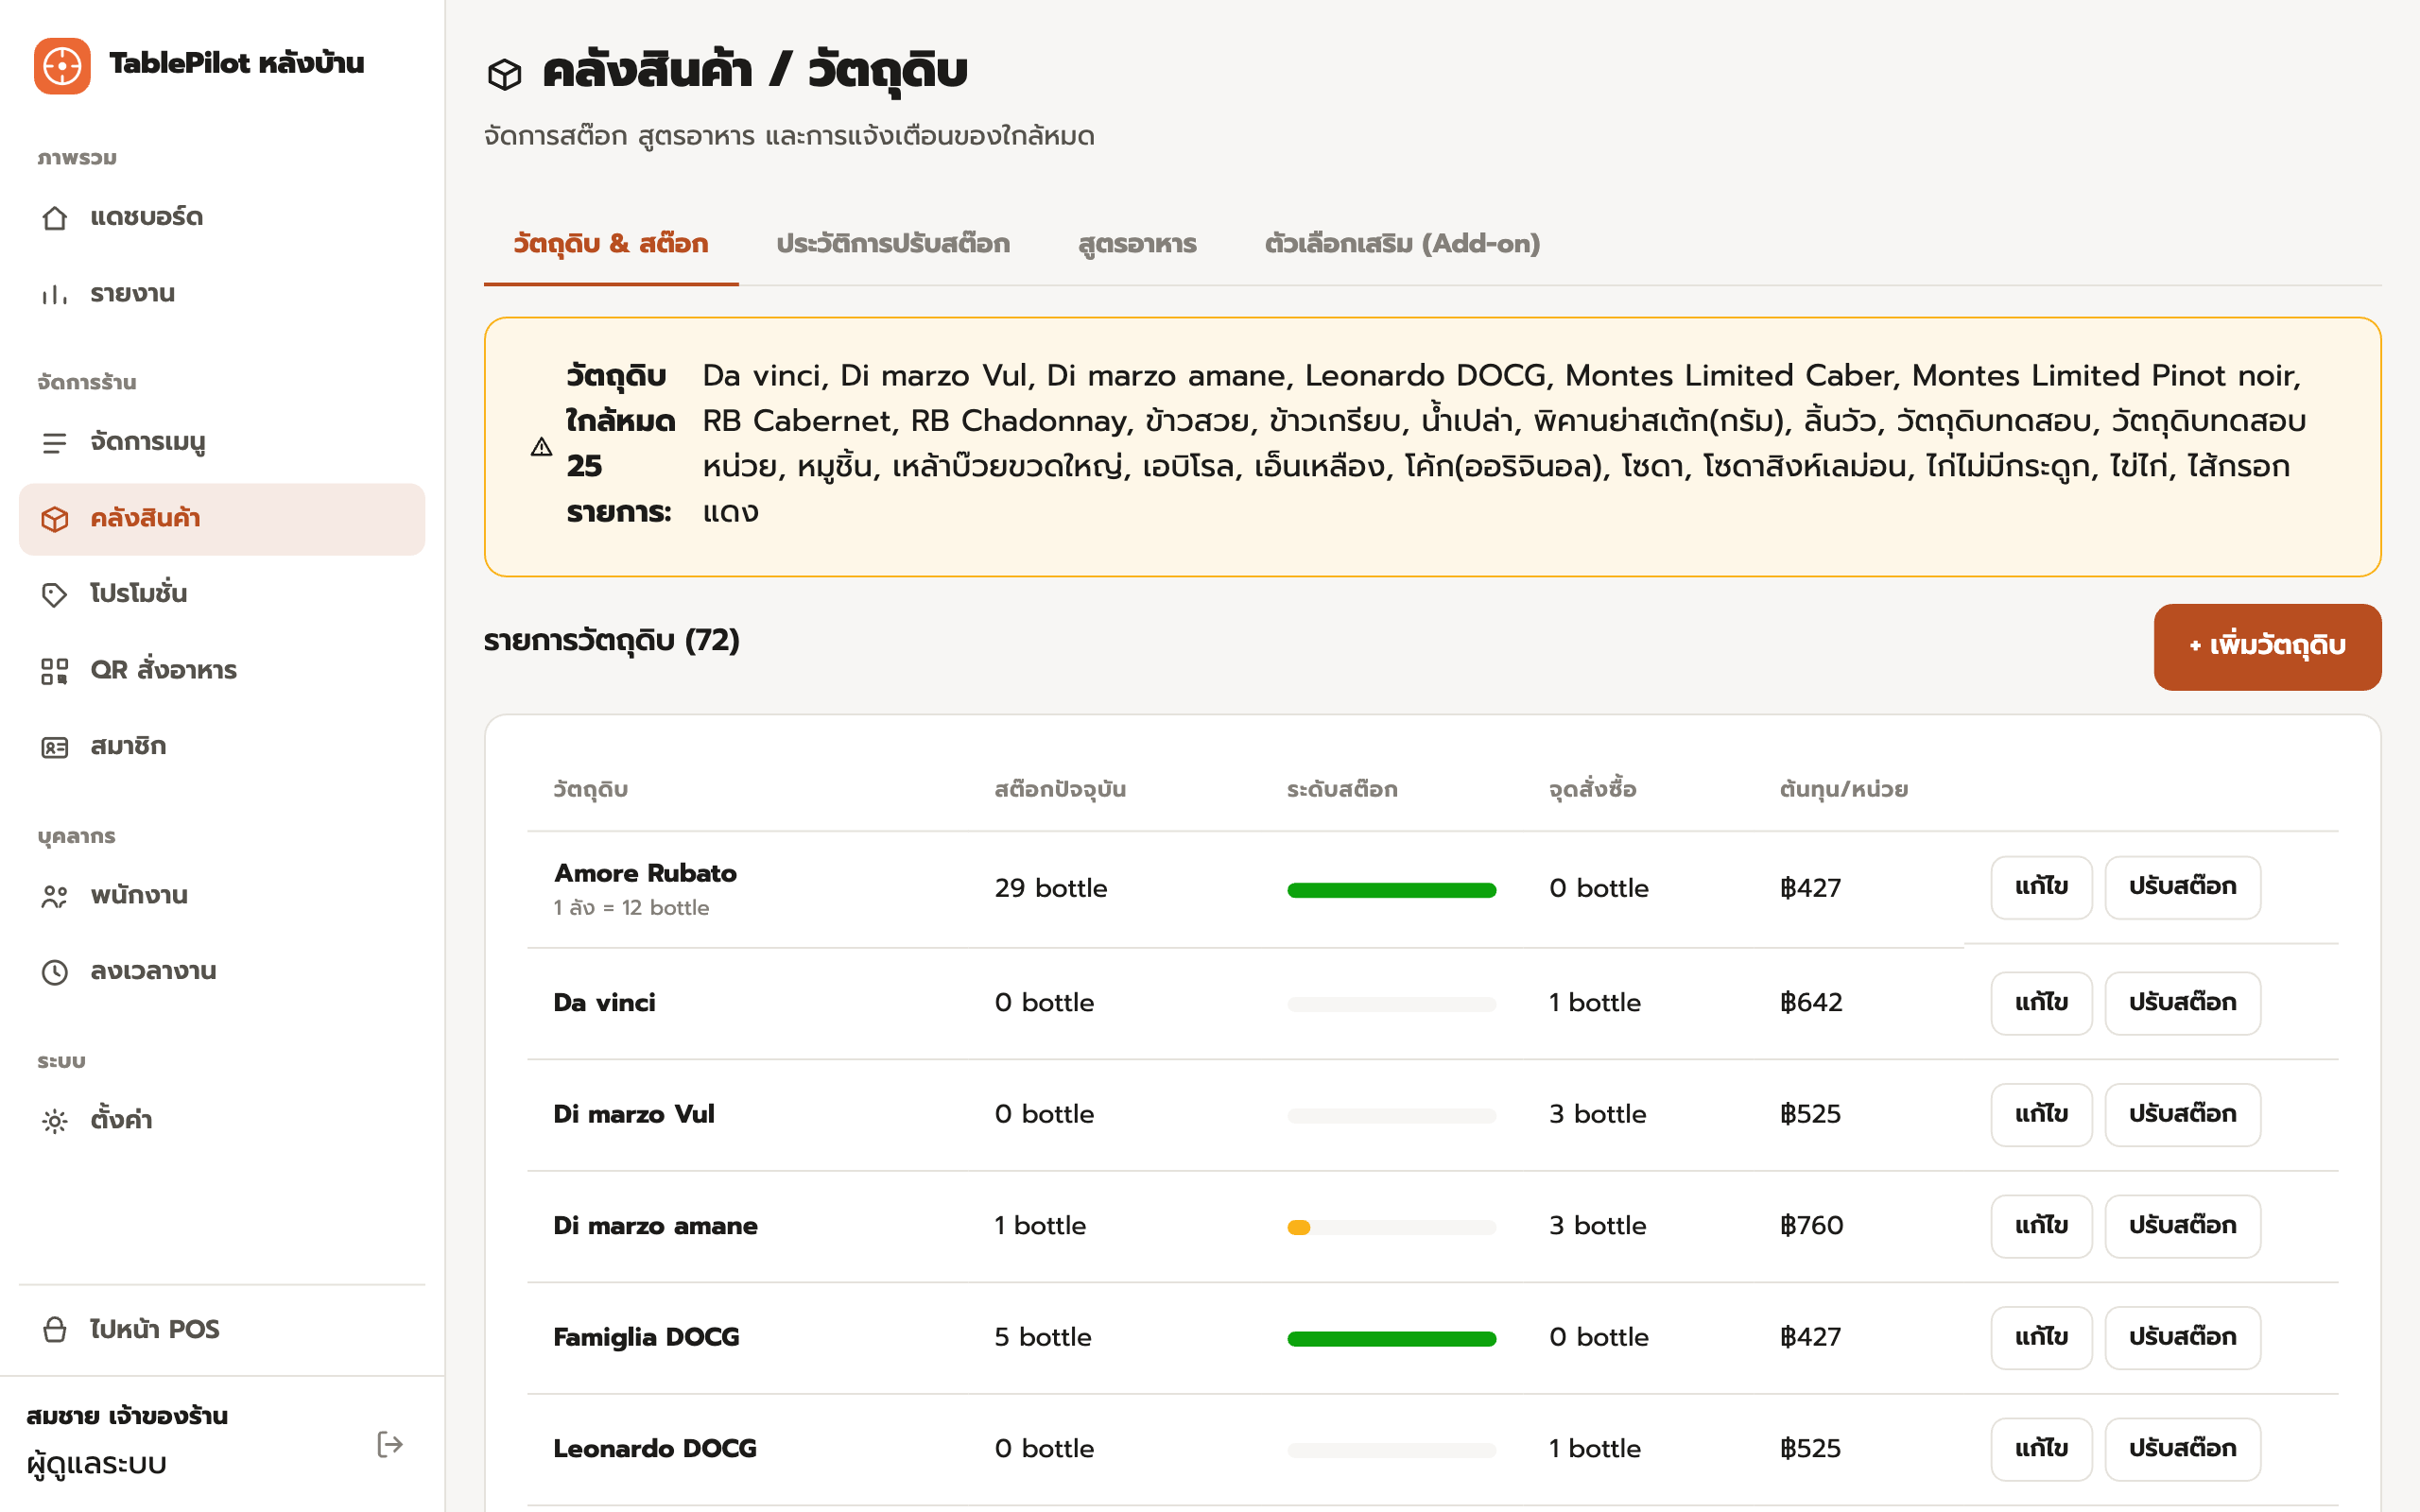This screenshot has height=1512, width=2420.
Task: Click the low-stock warning triangle icon
Action: tap(541, 446)
